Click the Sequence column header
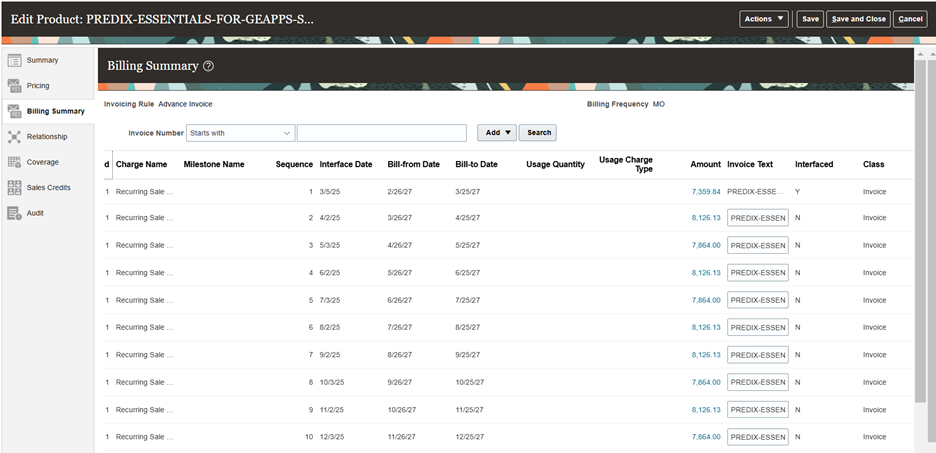This screenshot has height=453, width=936. click(294, 164)
